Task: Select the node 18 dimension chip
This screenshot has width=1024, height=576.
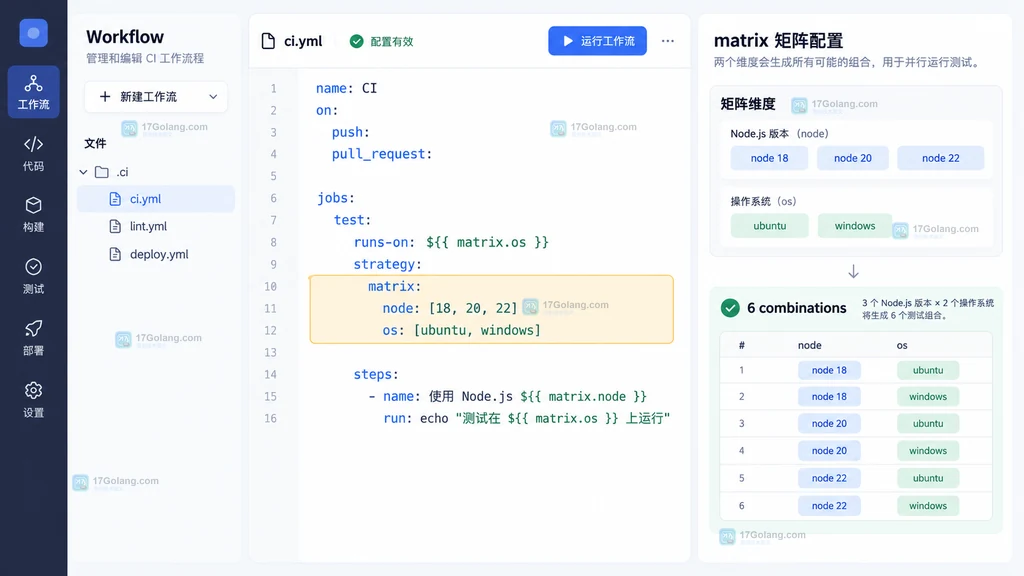Action: [x=769, y=158]
